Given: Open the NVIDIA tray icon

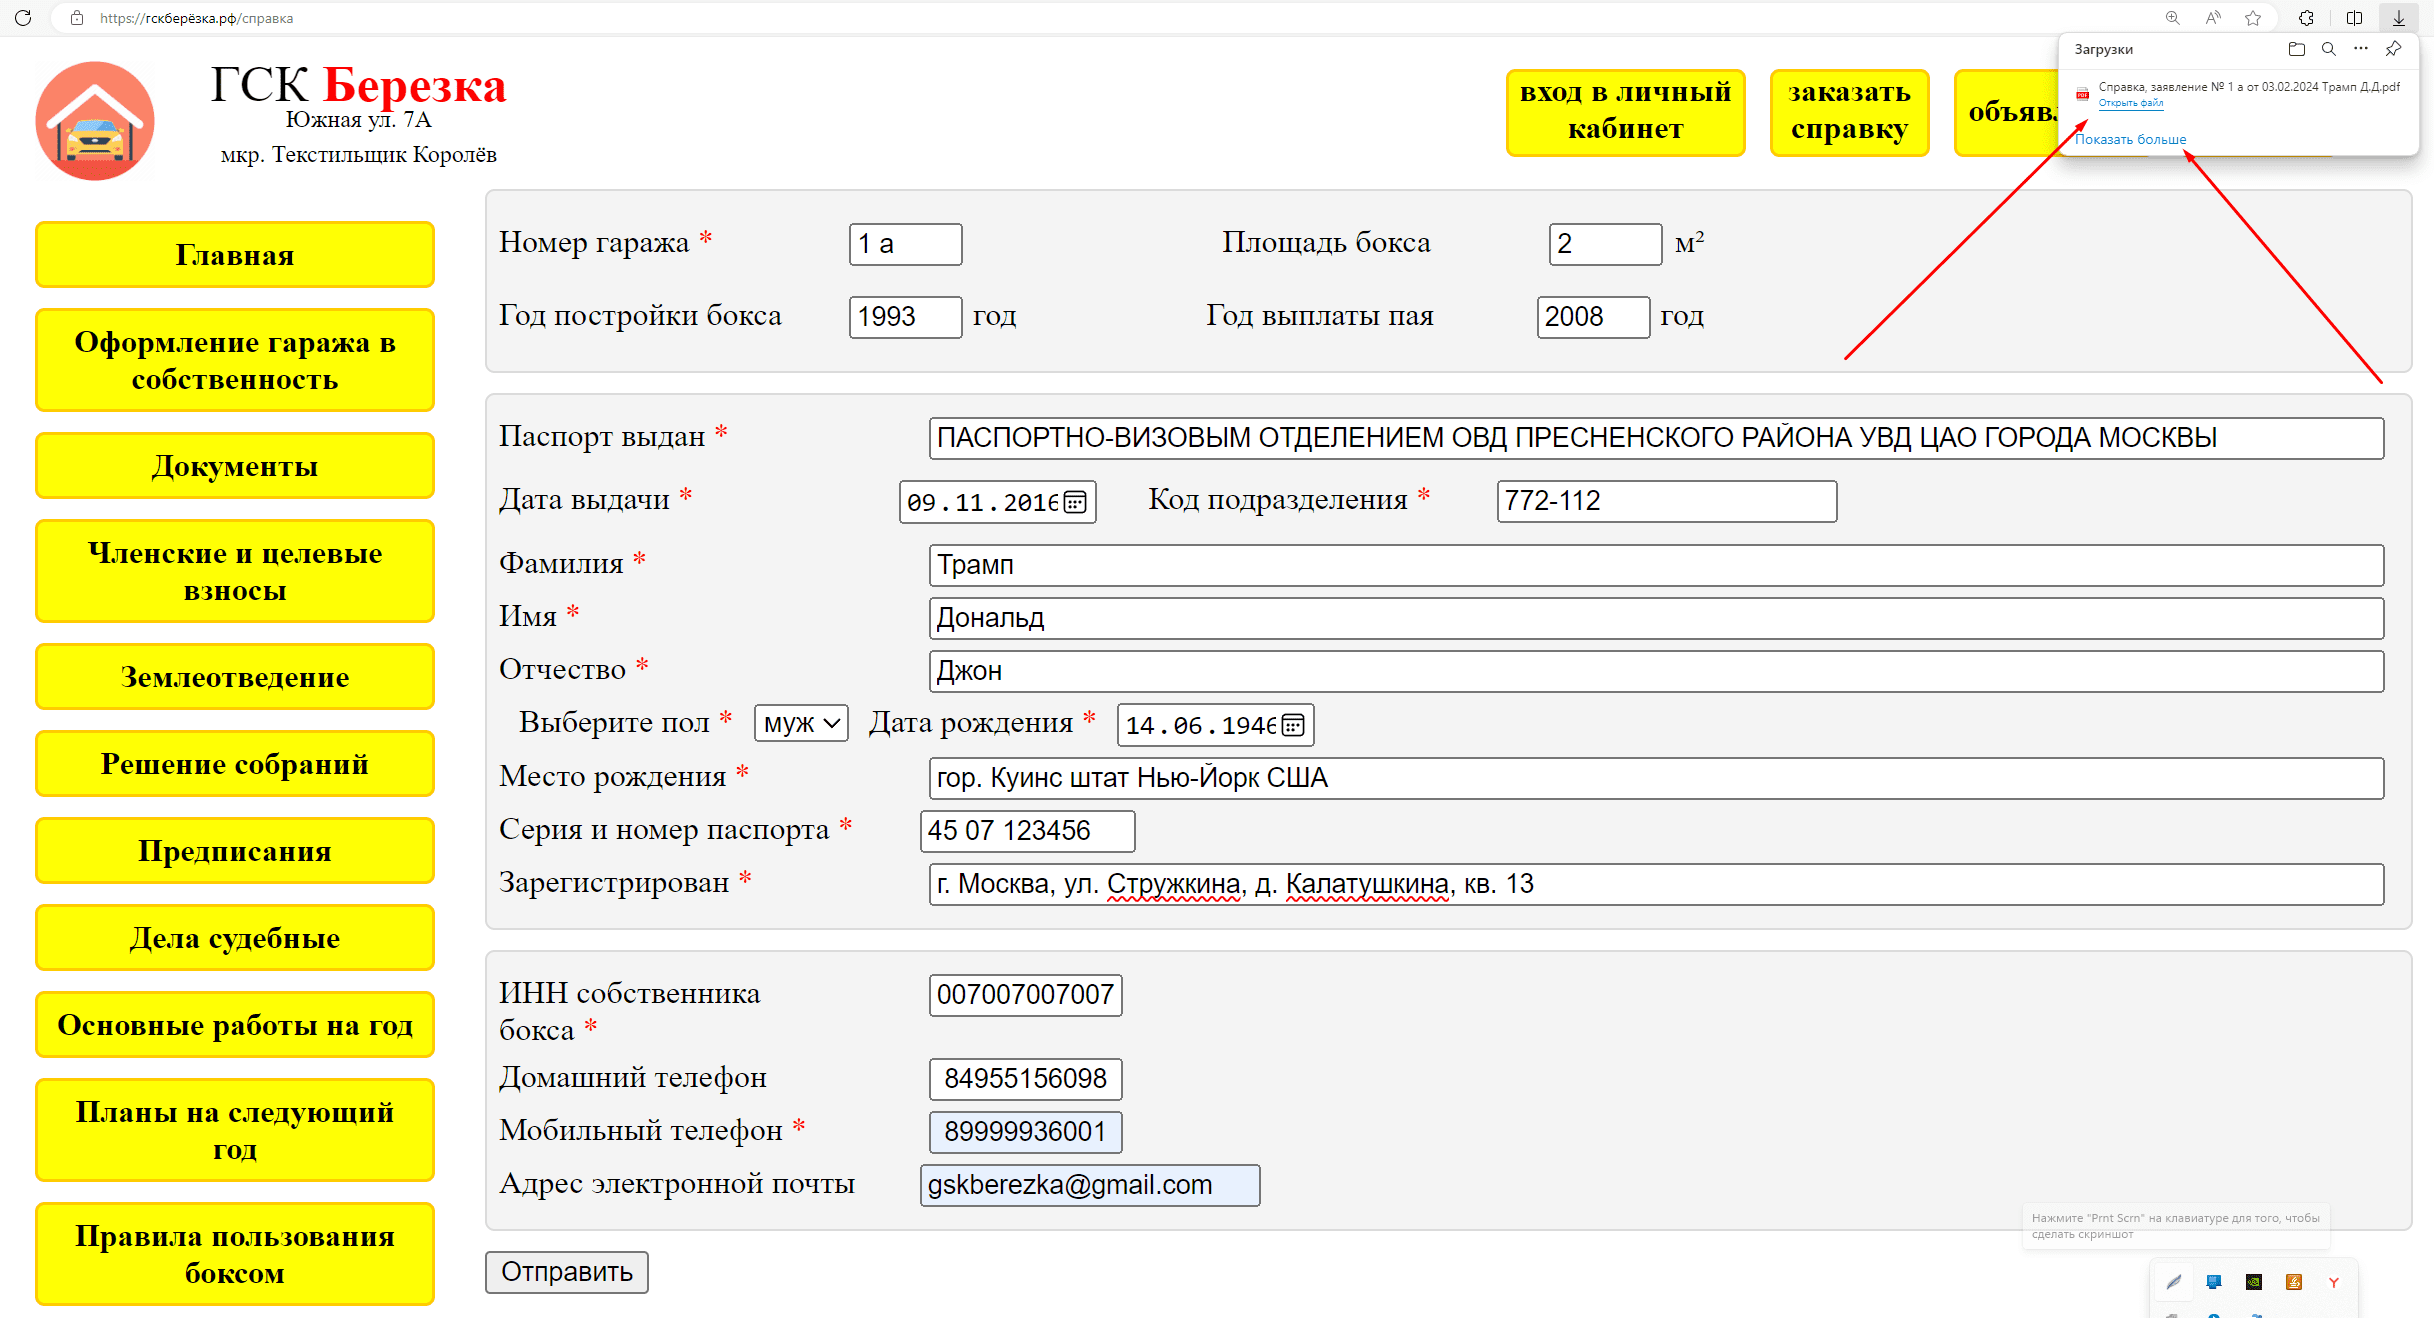Looking at the screenshot, I should tap(2254, 1282).
